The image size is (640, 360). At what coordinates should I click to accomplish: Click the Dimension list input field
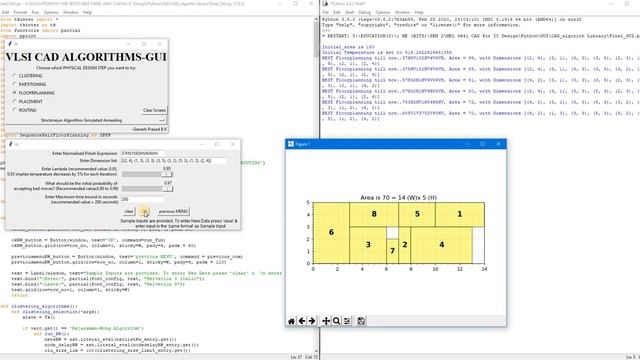(173, 161)
